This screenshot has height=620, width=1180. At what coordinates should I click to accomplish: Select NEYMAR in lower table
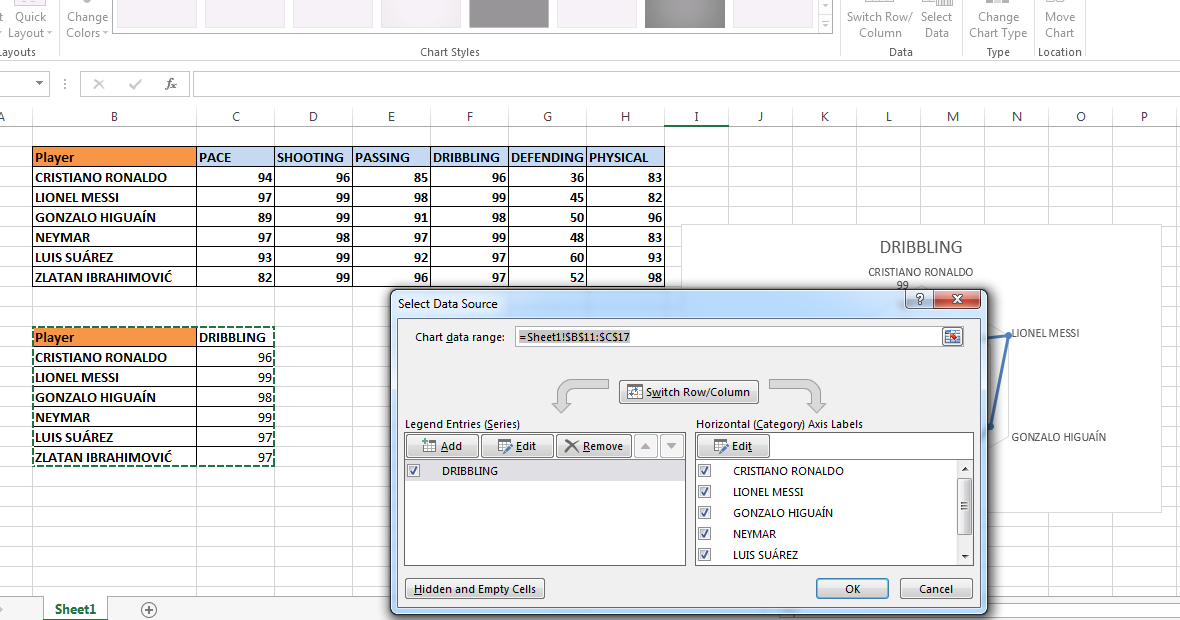[114, 417]
